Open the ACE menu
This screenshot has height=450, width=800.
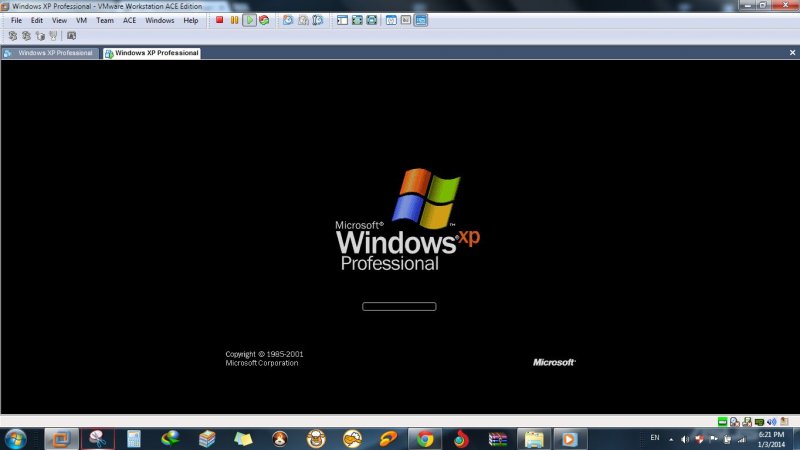(x=130, y=20)
